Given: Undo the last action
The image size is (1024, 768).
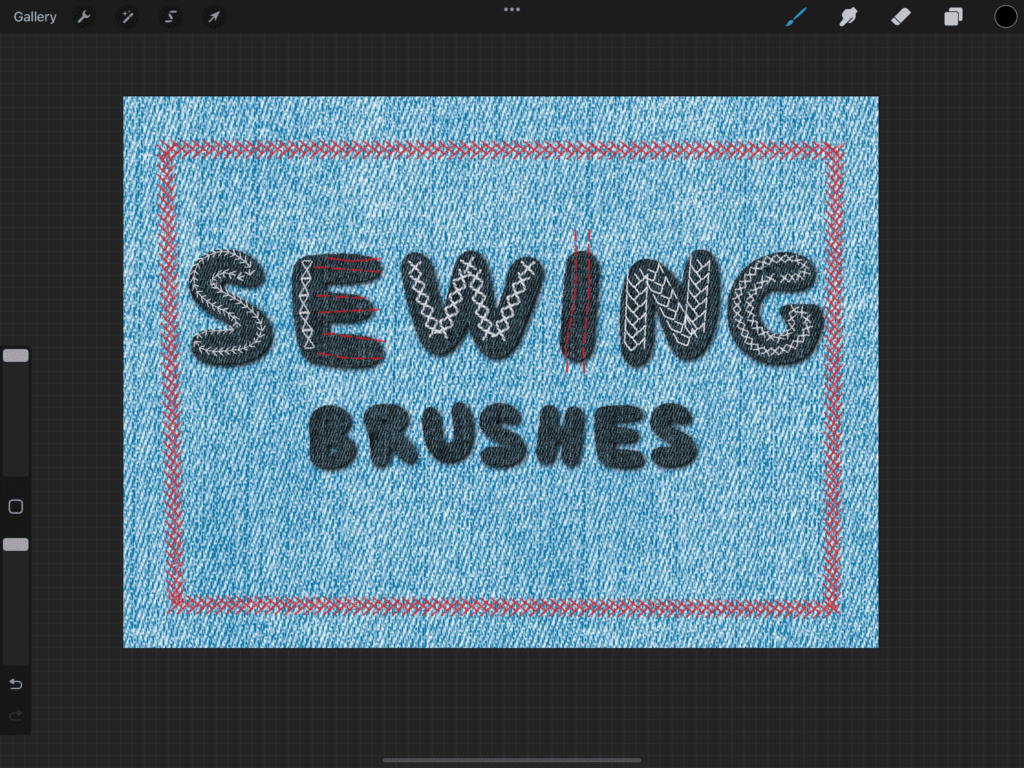Looking at the screenshot, I should pyautogui.click(x=16, y=684).
